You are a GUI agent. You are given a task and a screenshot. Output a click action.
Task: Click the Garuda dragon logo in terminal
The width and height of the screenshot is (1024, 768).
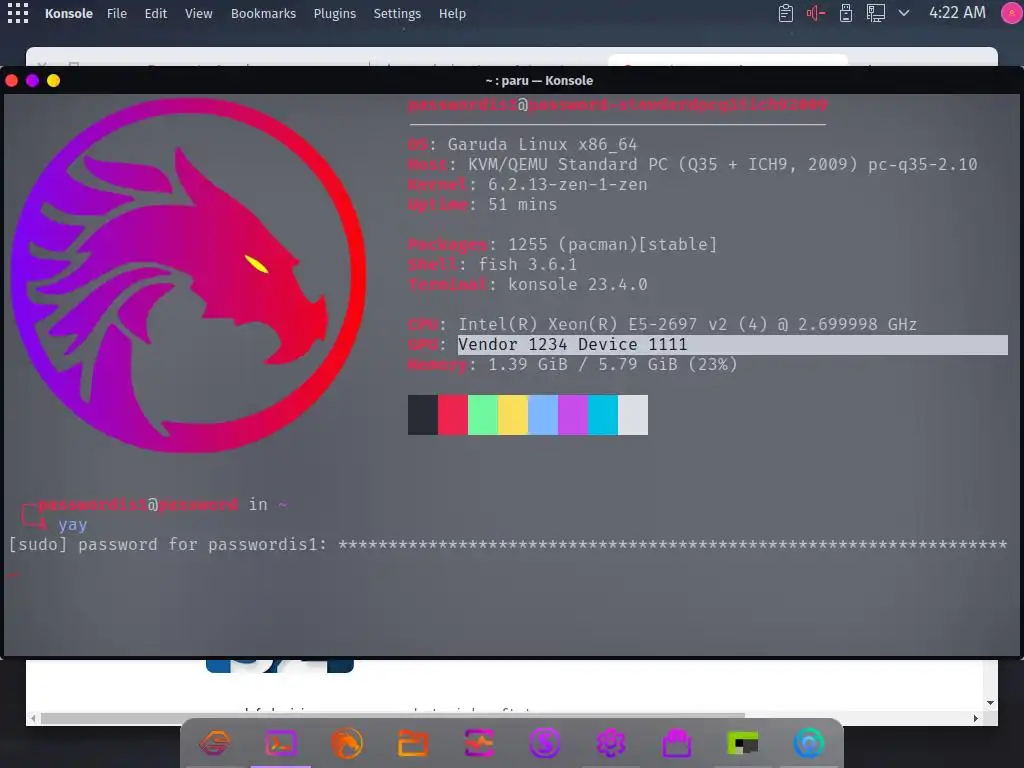click(x=188, y=275)
